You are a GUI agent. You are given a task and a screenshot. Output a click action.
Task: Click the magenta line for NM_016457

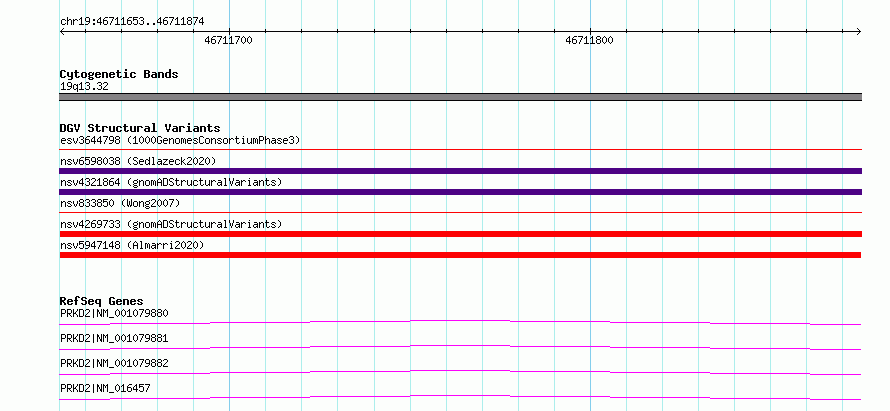(460, 397)
